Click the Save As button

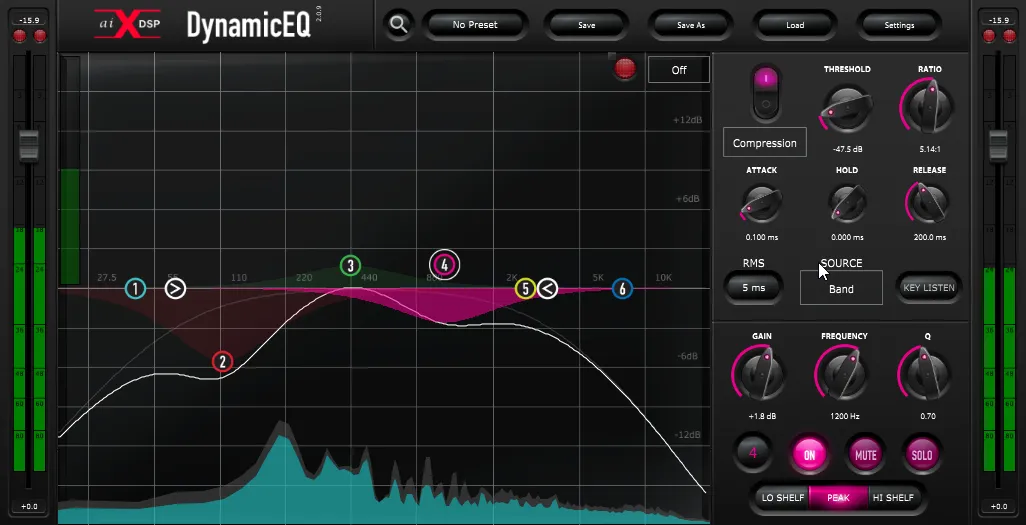tap(691, 25)
